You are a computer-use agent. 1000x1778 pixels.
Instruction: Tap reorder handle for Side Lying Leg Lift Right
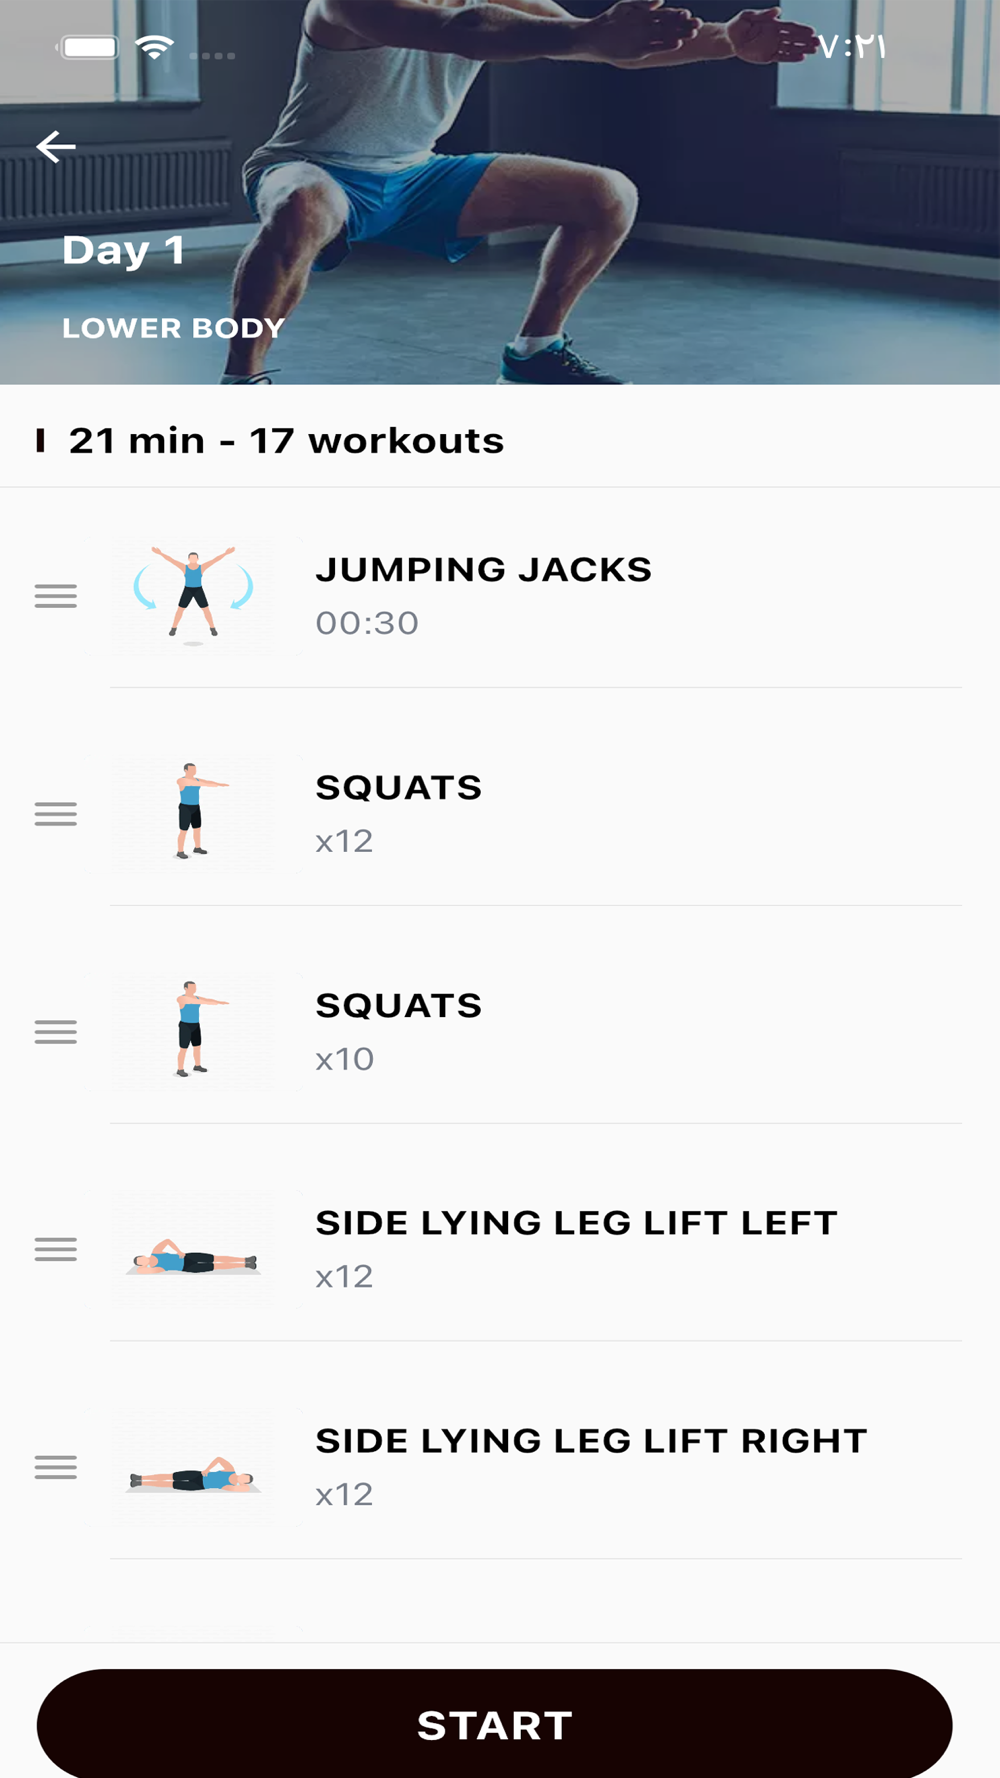coord(56,1467)
